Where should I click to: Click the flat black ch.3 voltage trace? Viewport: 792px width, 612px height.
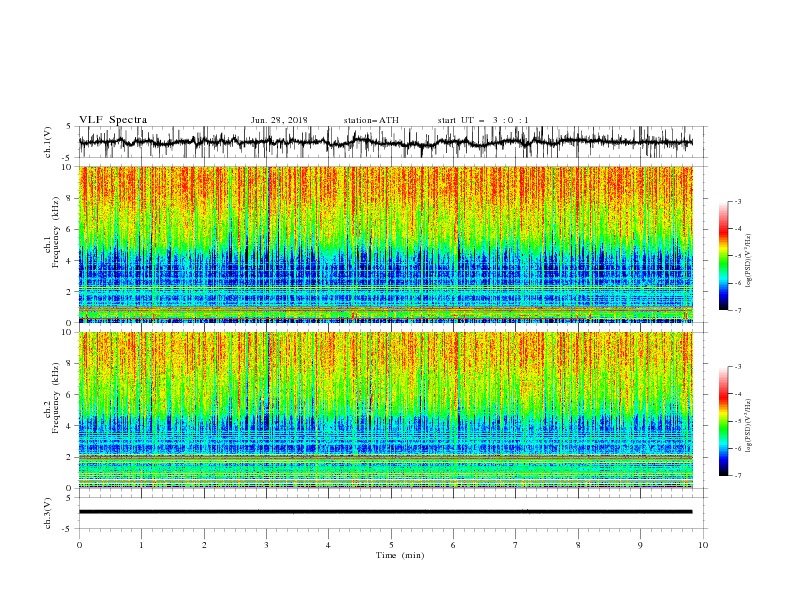(385, 512)
